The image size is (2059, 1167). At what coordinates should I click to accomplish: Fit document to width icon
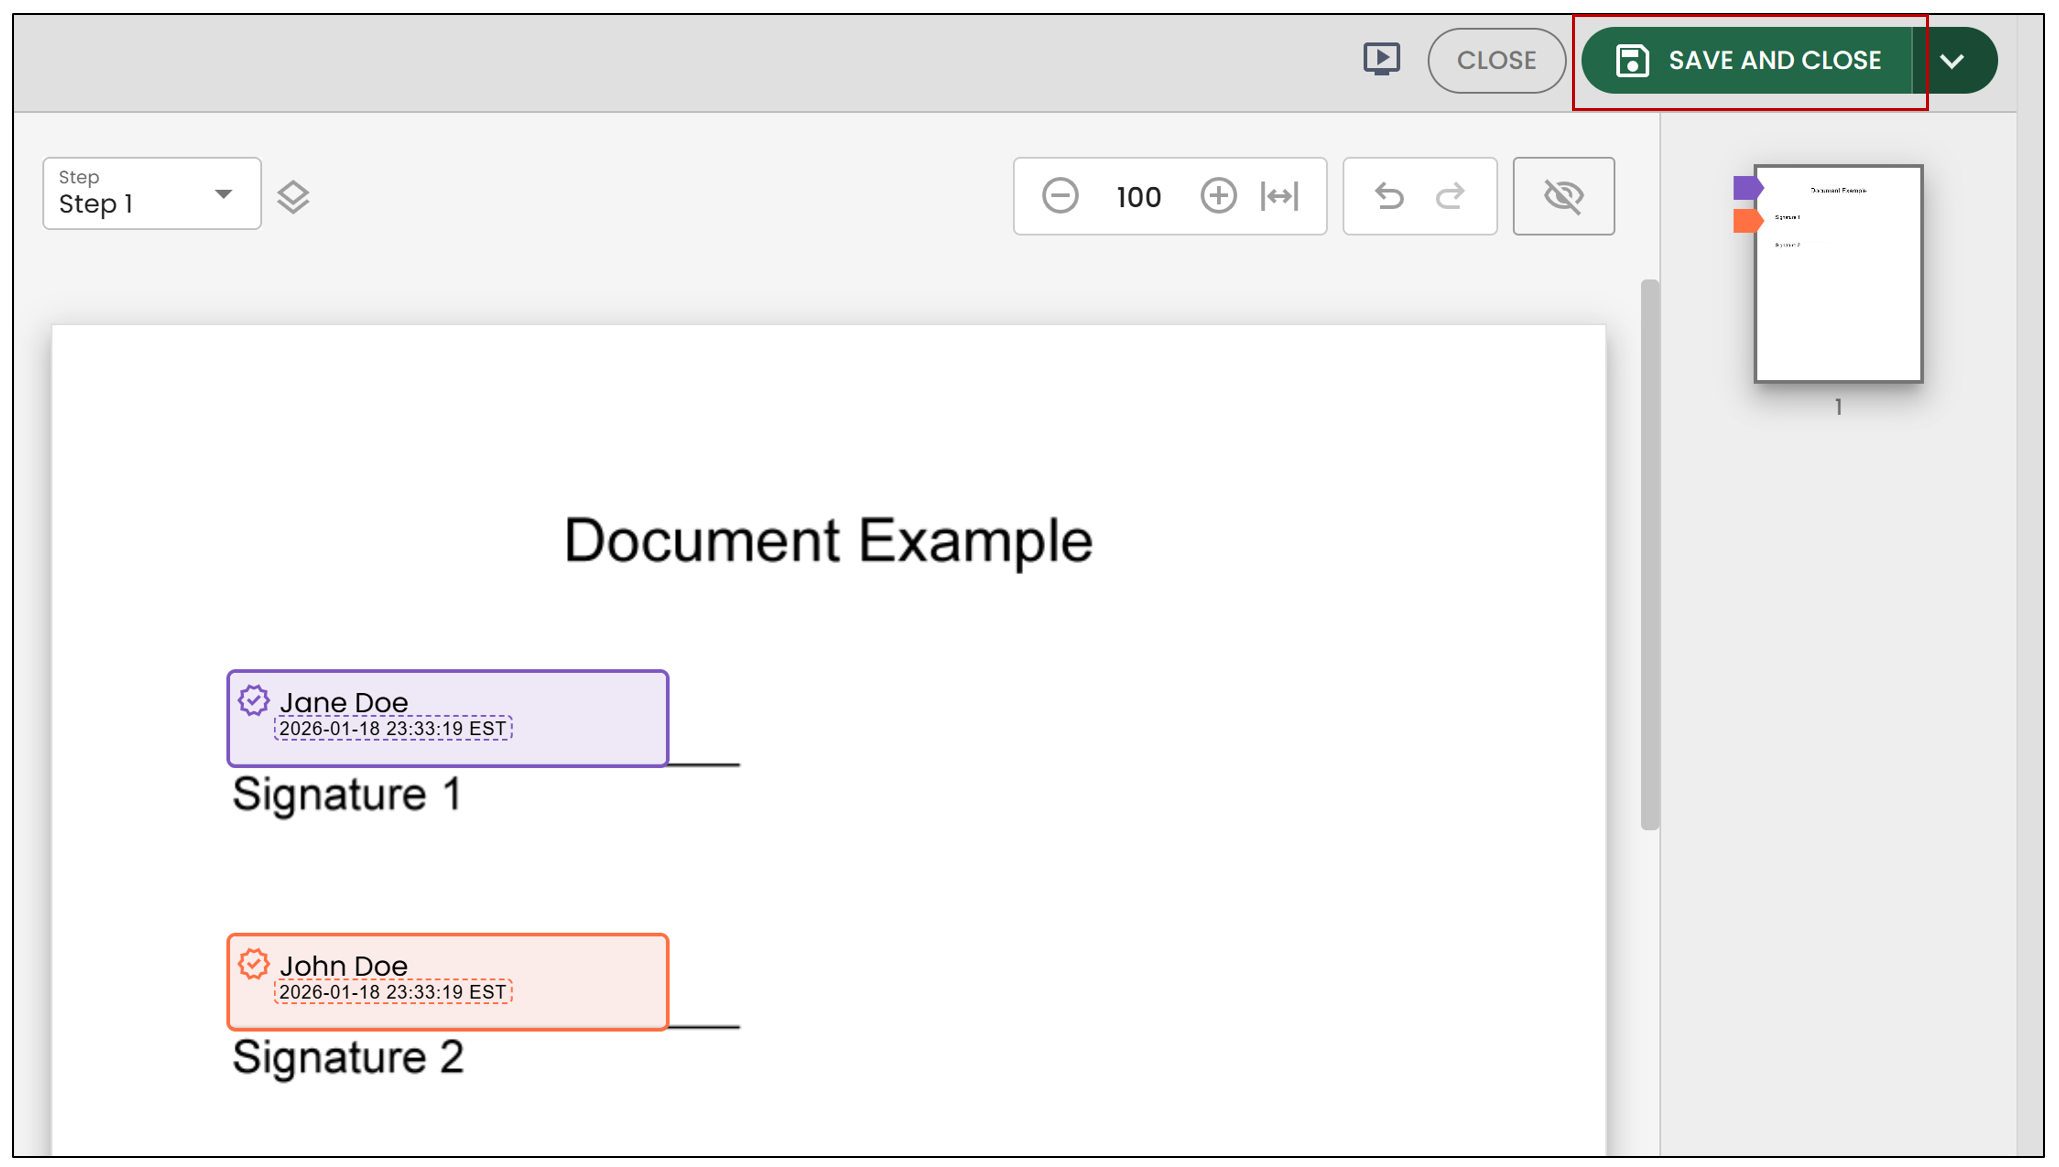click(1280, 196)
